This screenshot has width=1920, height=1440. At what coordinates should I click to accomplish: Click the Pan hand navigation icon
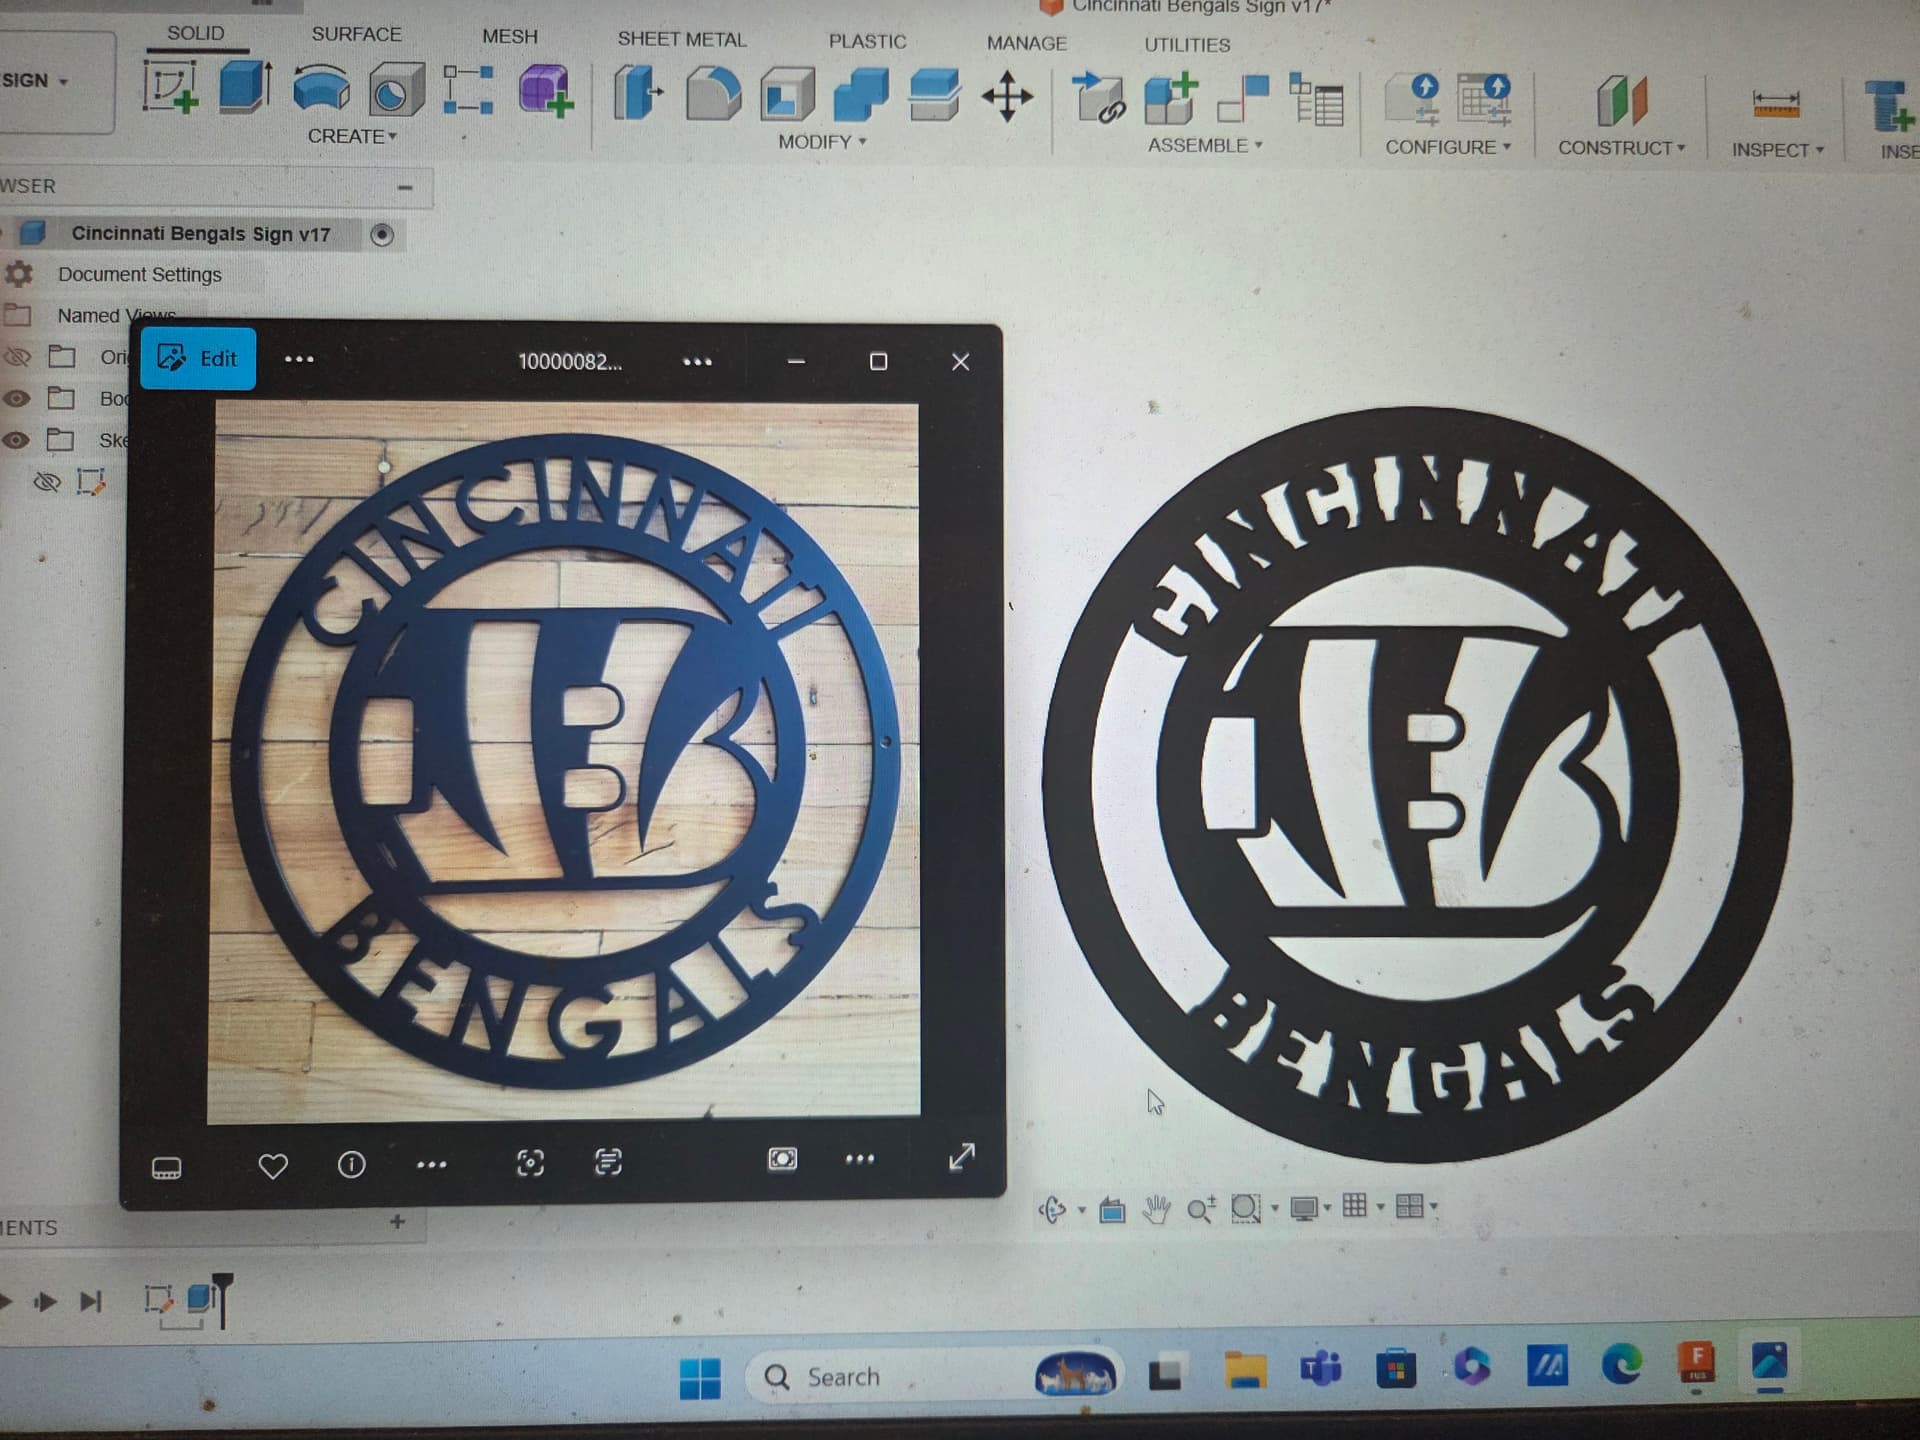[x=1156, y=1210]
